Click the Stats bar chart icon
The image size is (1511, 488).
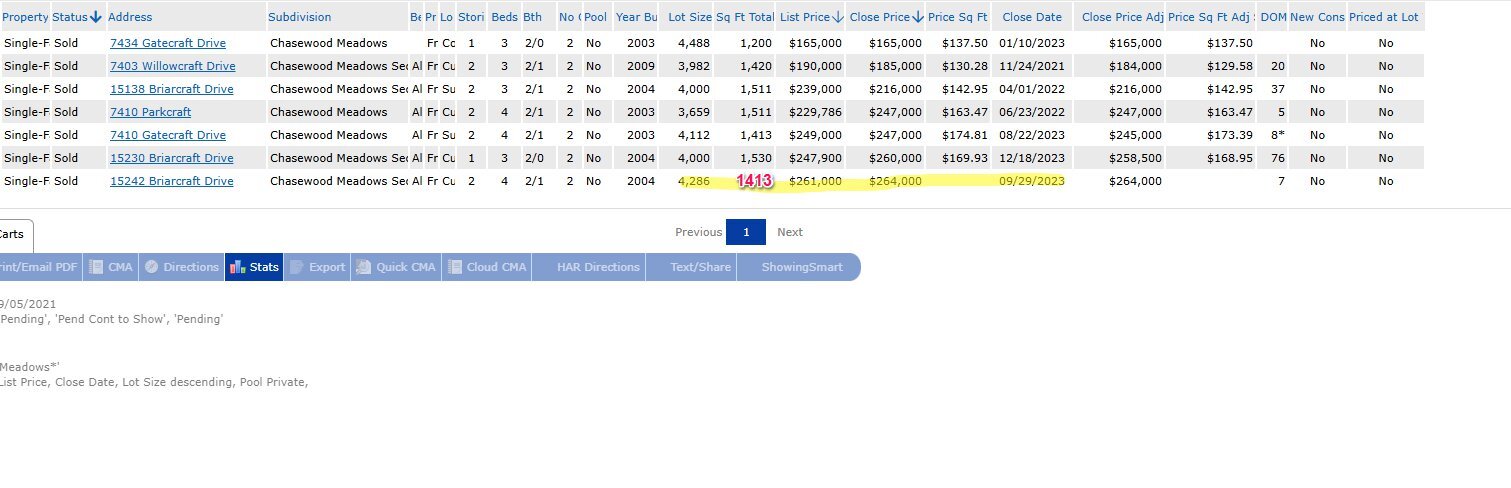click(237, 267)
